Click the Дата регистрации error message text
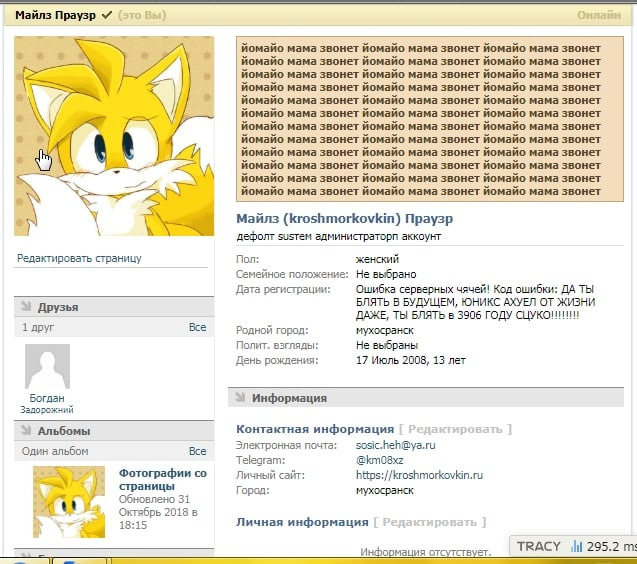Image resolution: width=637 pixels, height=564 pixels. [x=475, y=302]
